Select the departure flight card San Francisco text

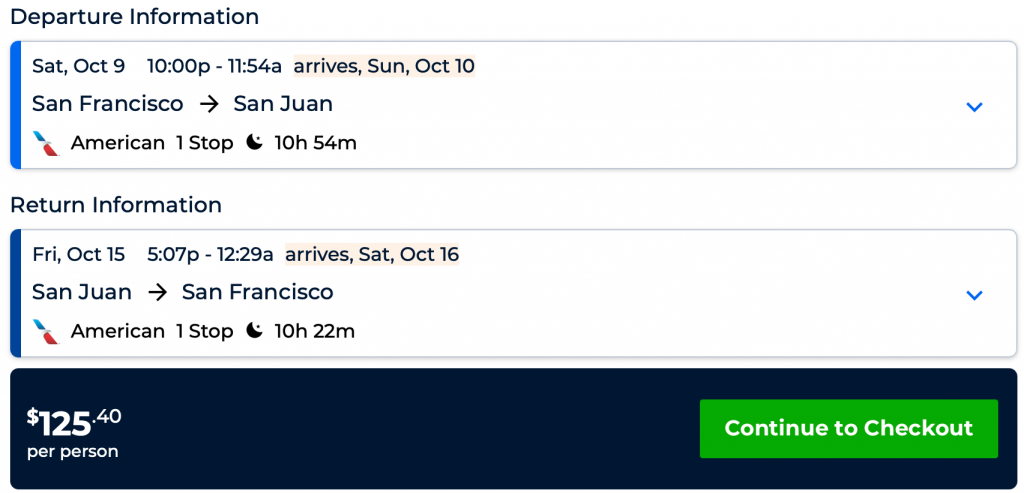pyautogui.click(x=108, y=104)
